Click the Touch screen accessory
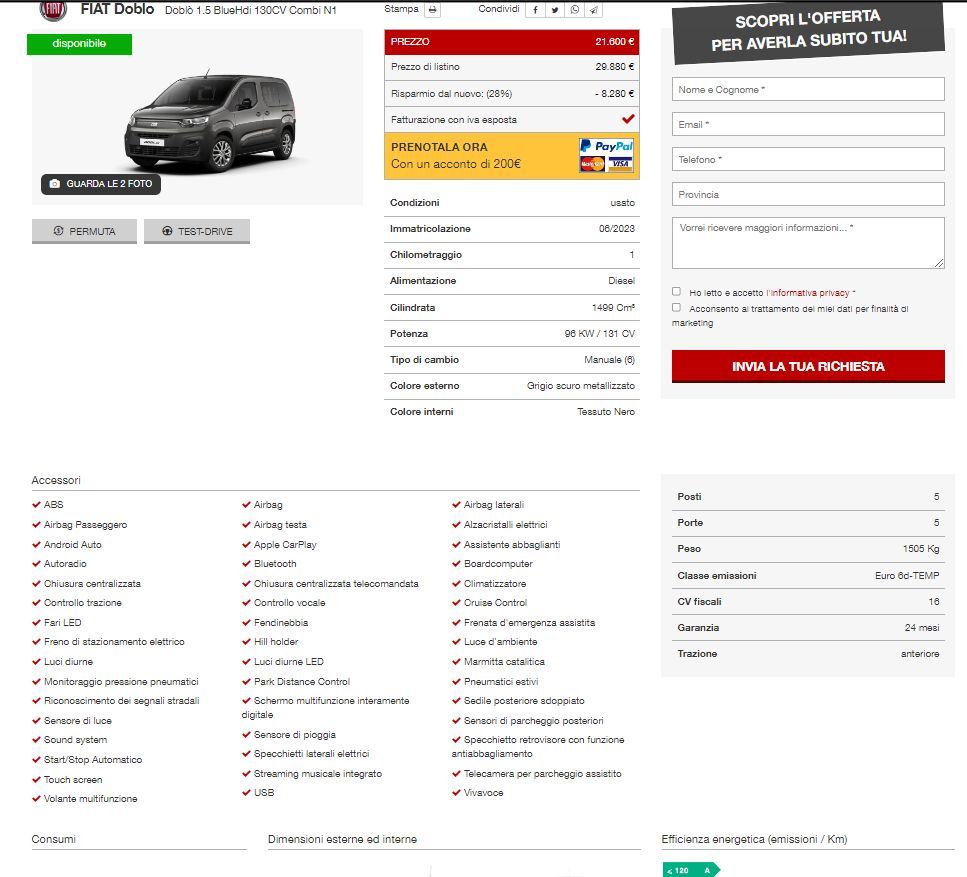967x877 pixels. click(73, 780)
